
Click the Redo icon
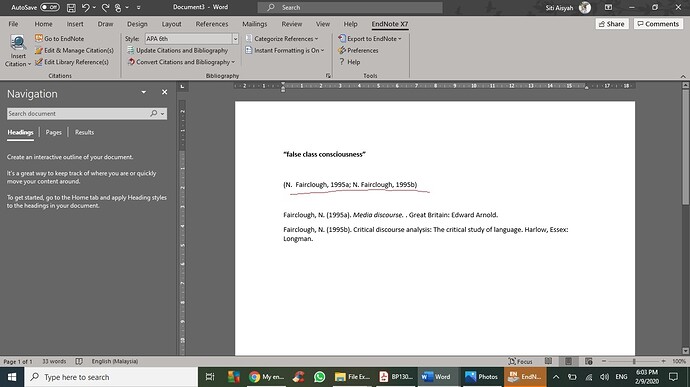105,7
